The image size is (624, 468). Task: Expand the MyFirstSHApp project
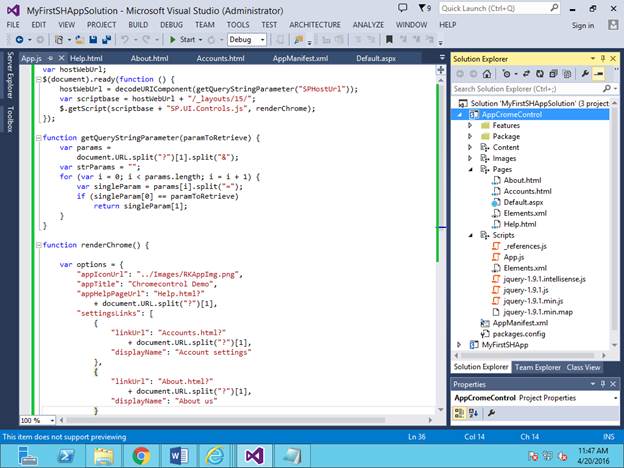tap(459, 345)
